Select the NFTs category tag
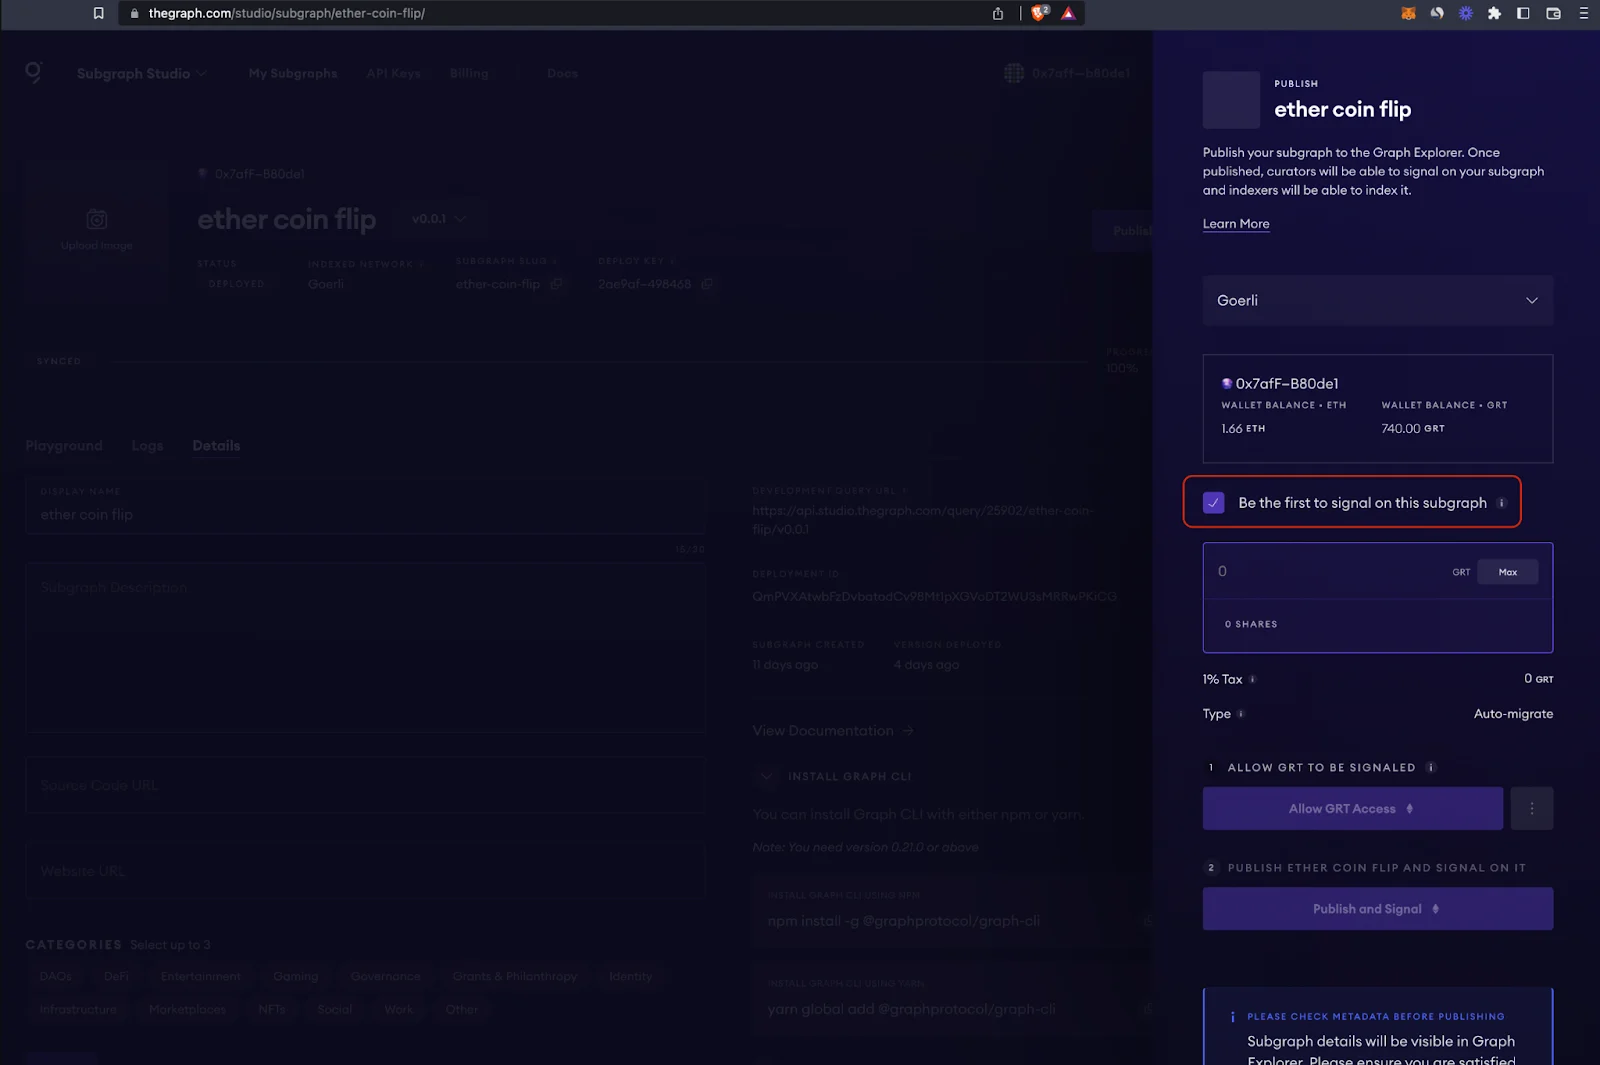Viewport: 1600px width, 1065px height. 271,1009
